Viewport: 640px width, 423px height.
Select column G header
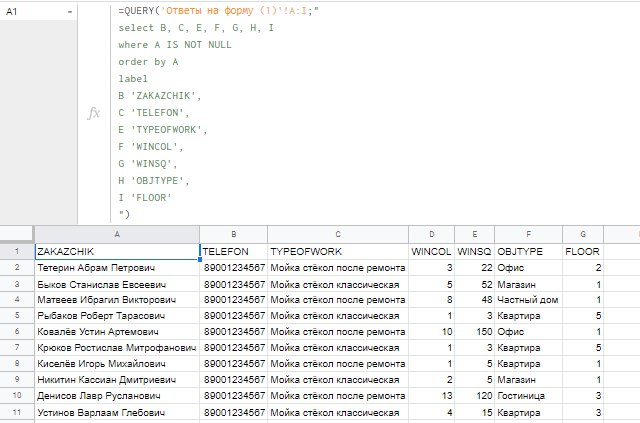point(583,232)
